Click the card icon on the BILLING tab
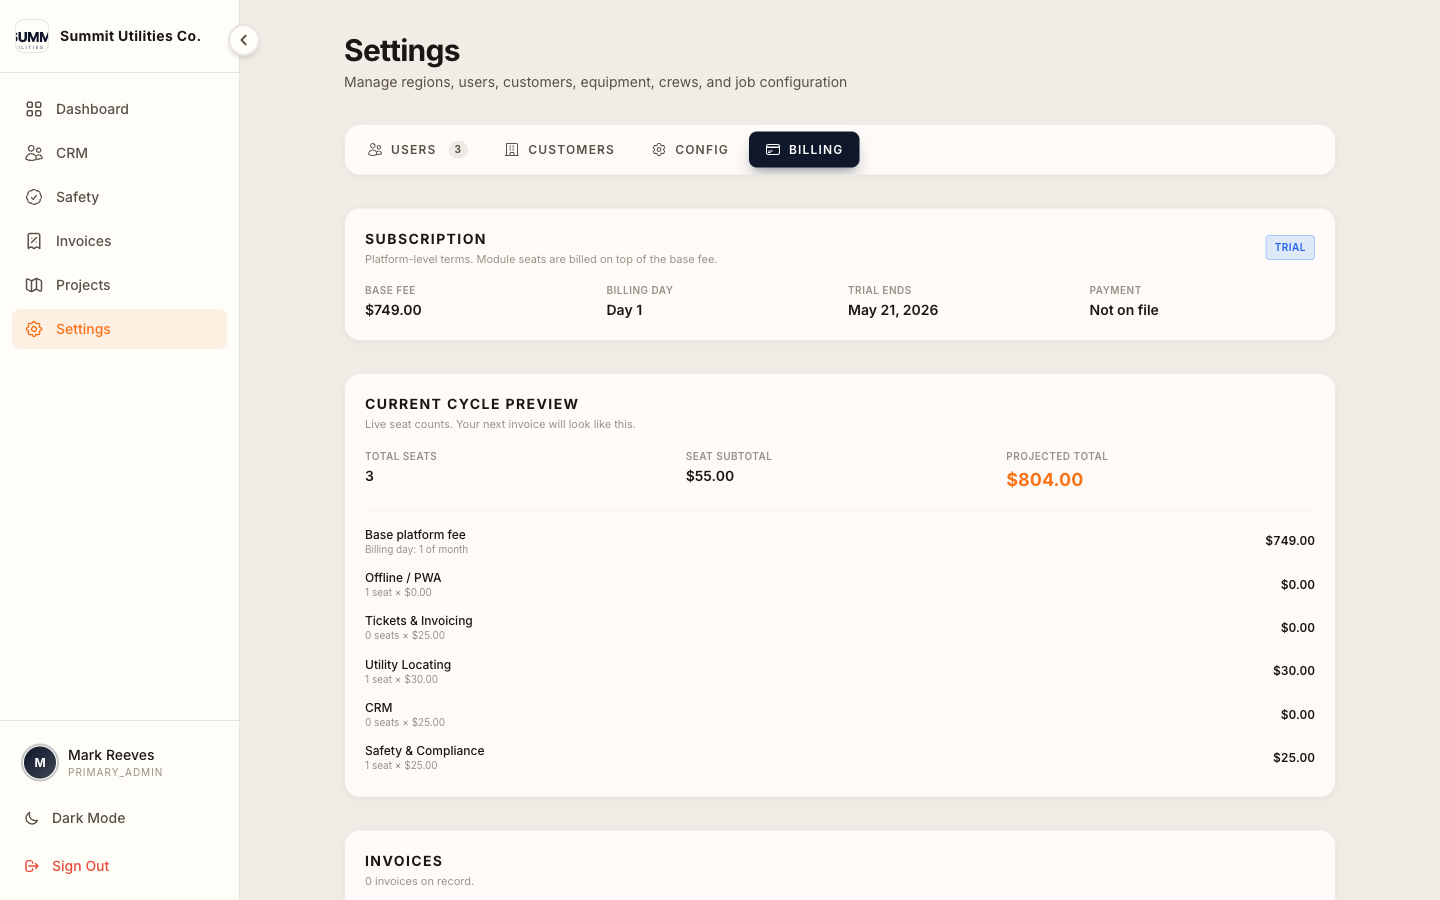 pyautogui.click(x=772, y=149)
